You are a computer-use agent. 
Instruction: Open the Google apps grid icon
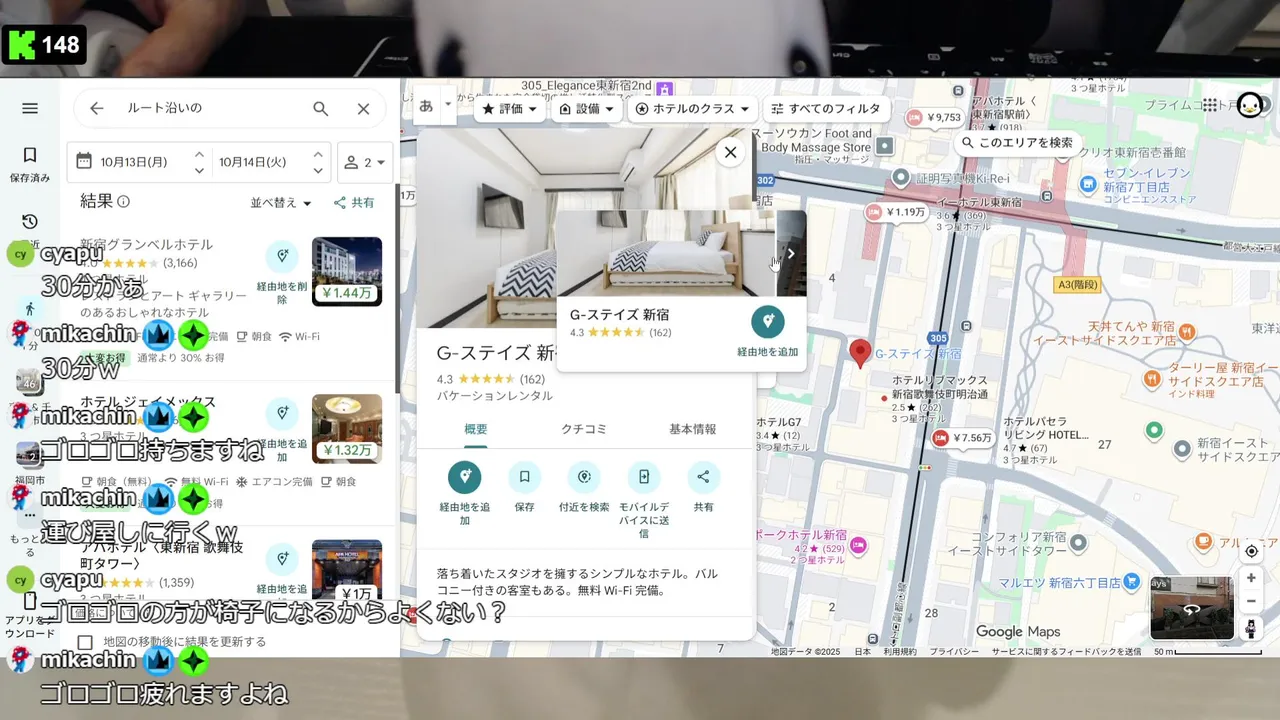pyautogui.click(x=1210, y=105)
